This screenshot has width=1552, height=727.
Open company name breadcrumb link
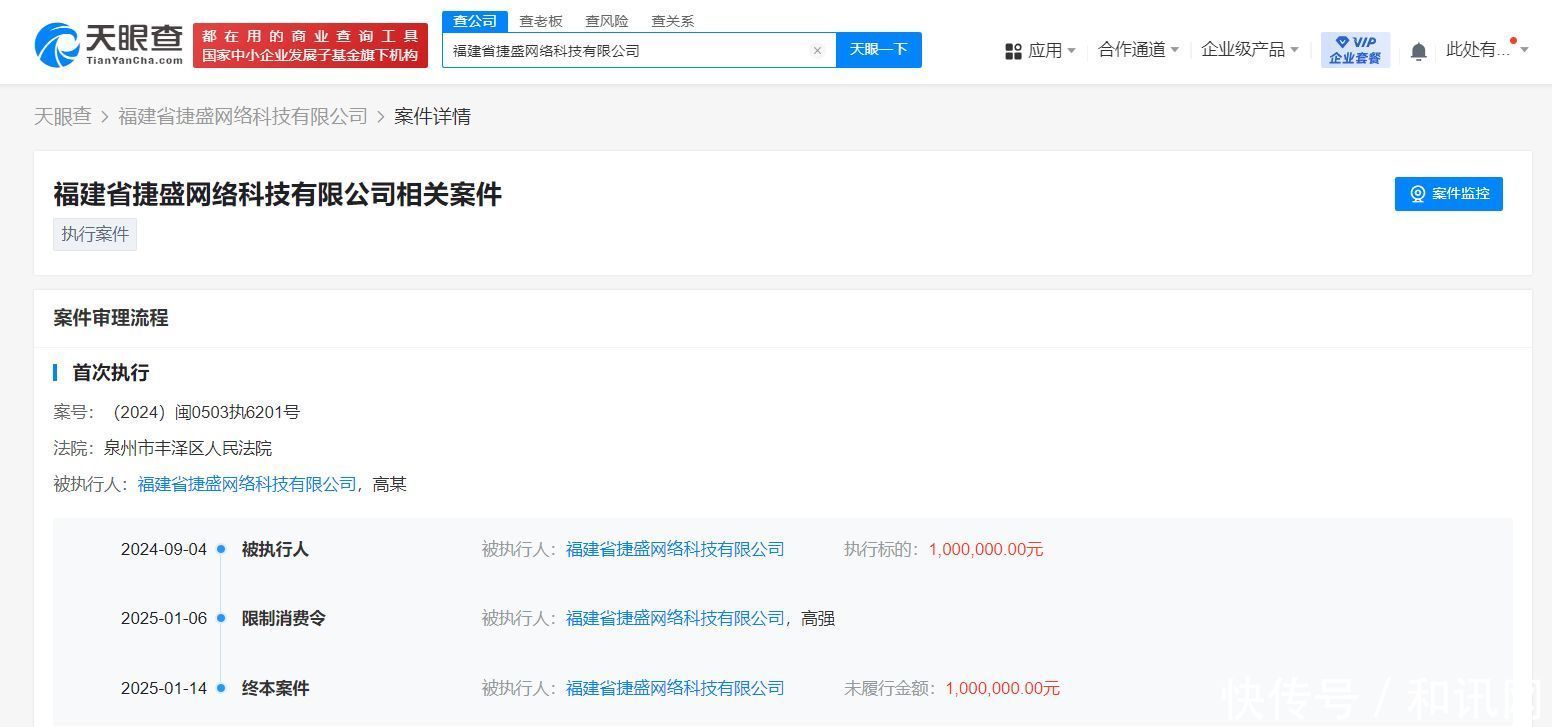pos(243,117)
